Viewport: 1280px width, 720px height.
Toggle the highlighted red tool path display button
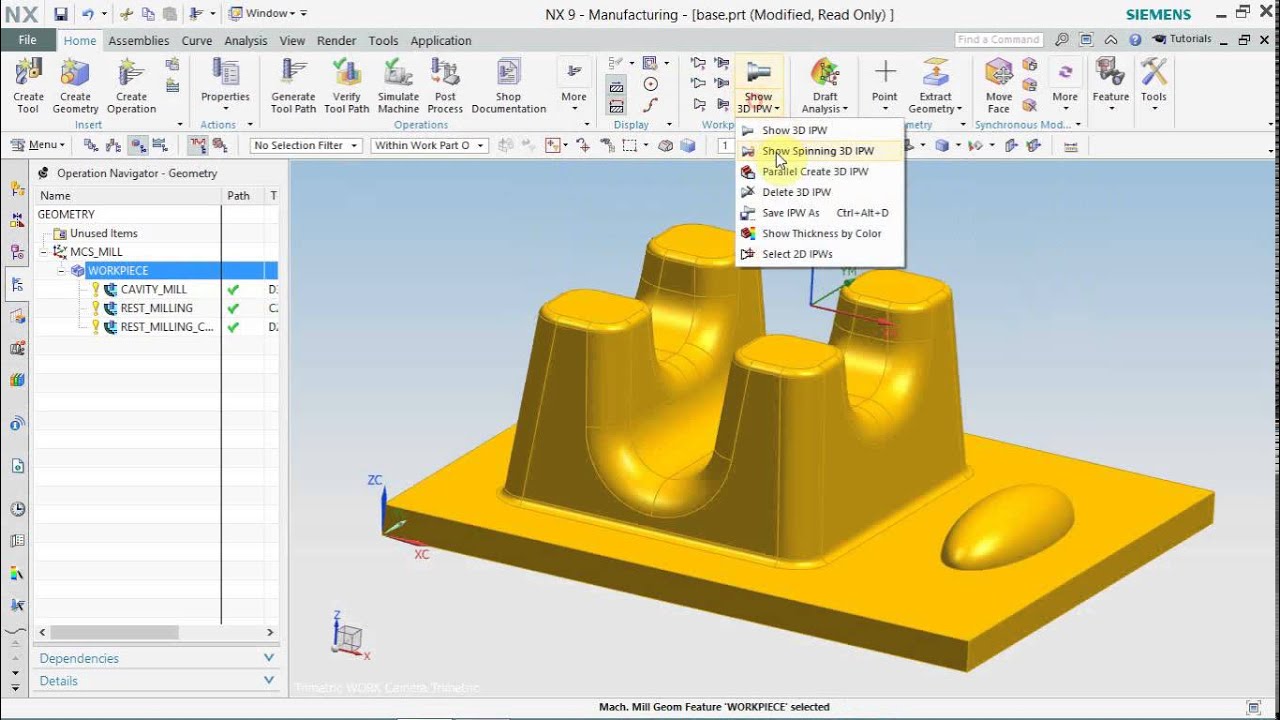tap(197, 145)
